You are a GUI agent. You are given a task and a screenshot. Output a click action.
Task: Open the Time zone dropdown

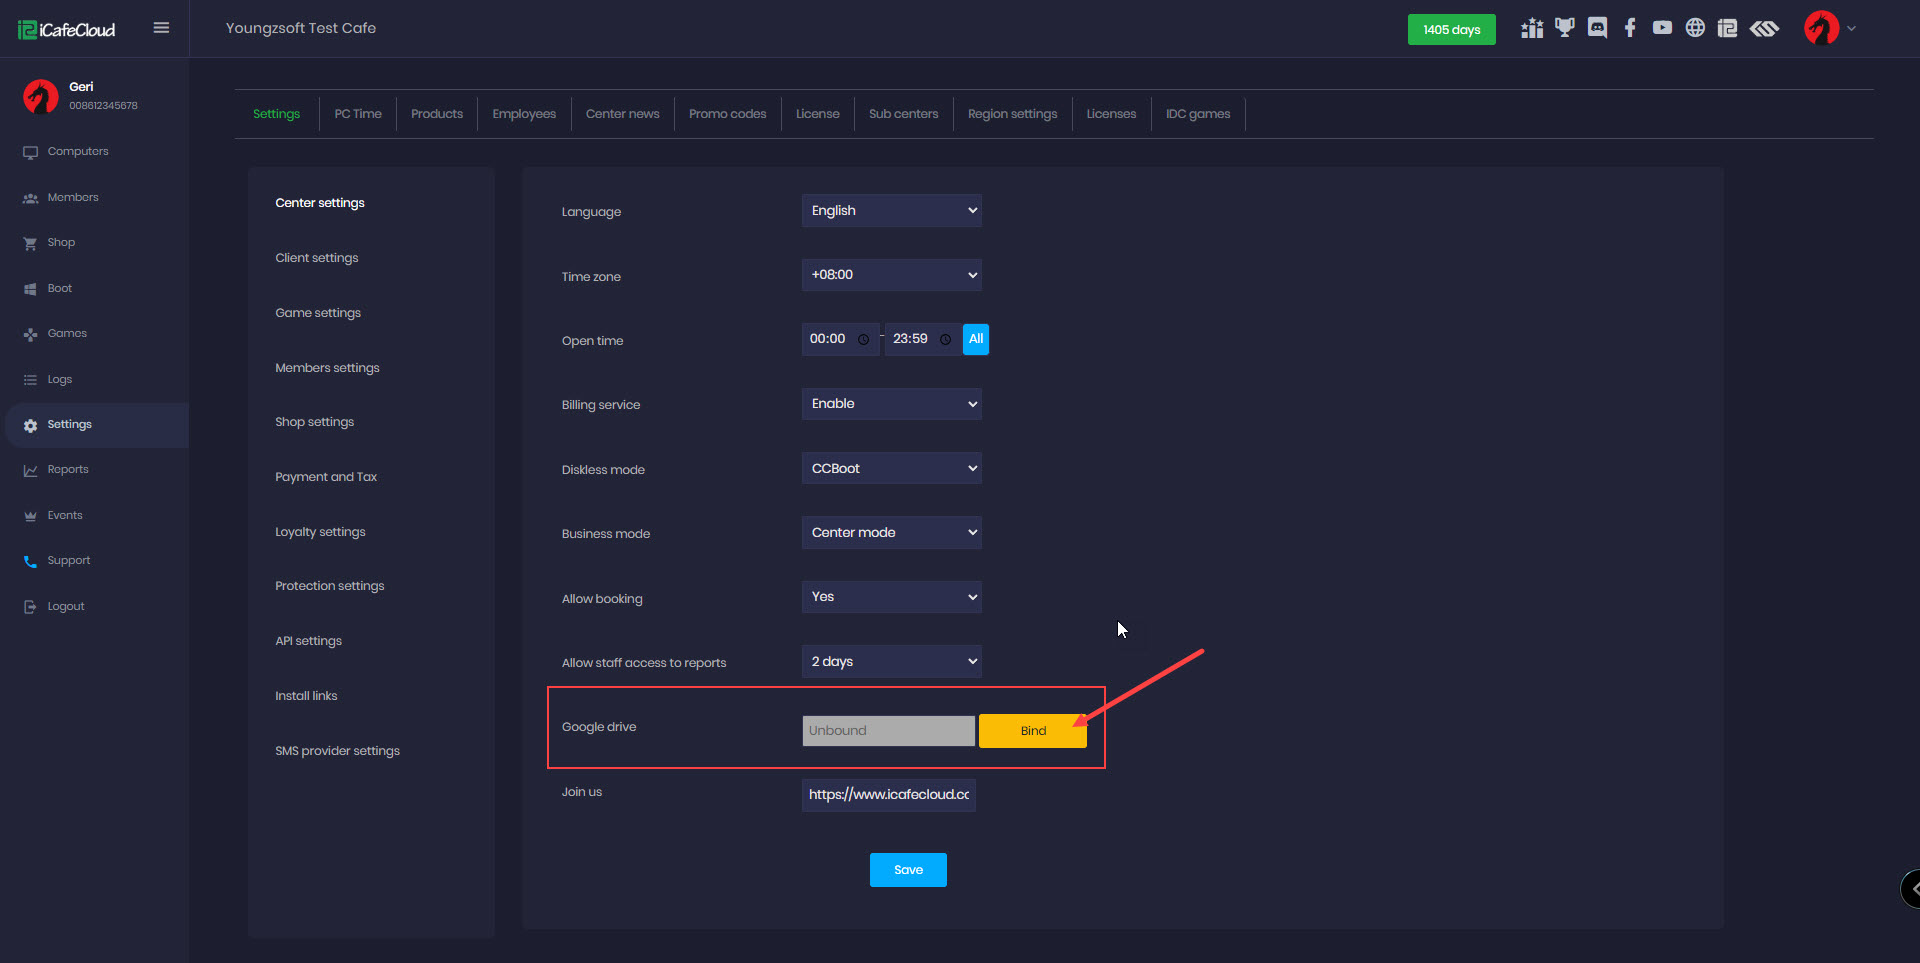(x=891, y=275)
